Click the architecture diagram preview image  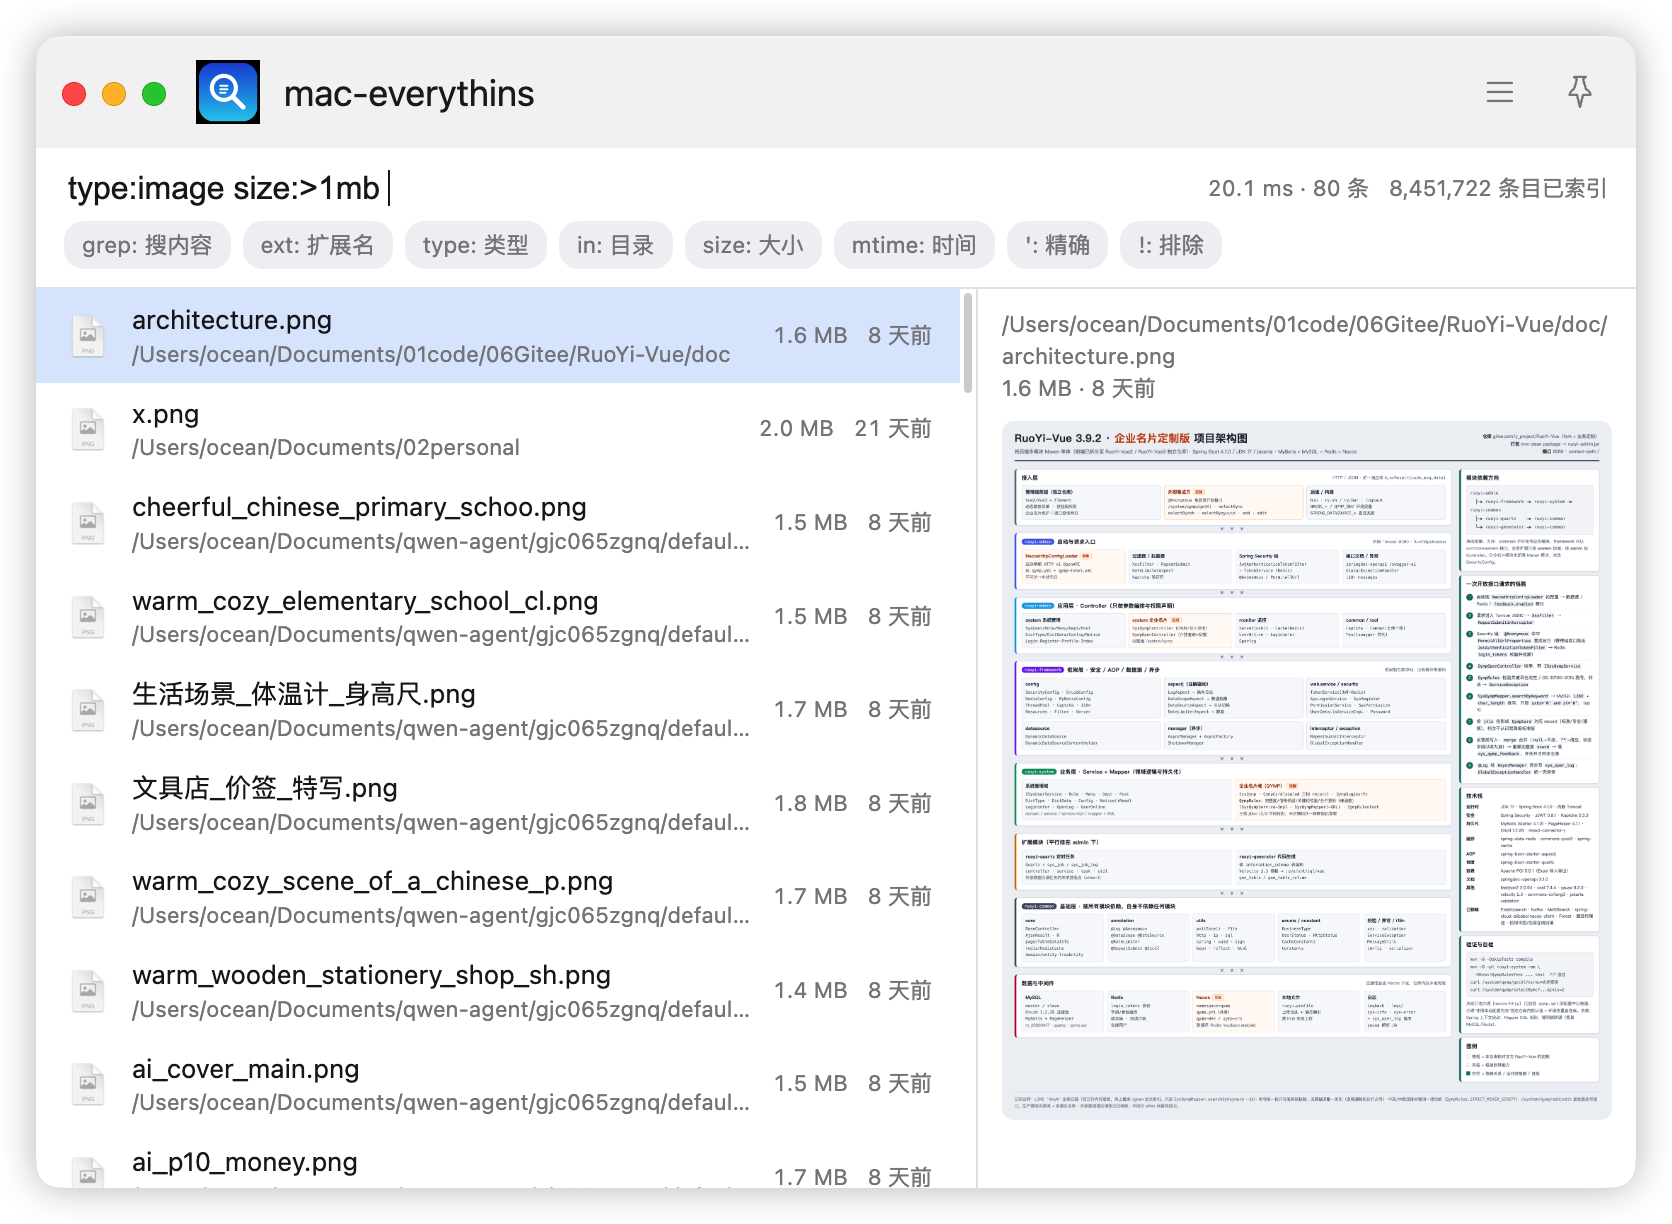coord(1306,770)
